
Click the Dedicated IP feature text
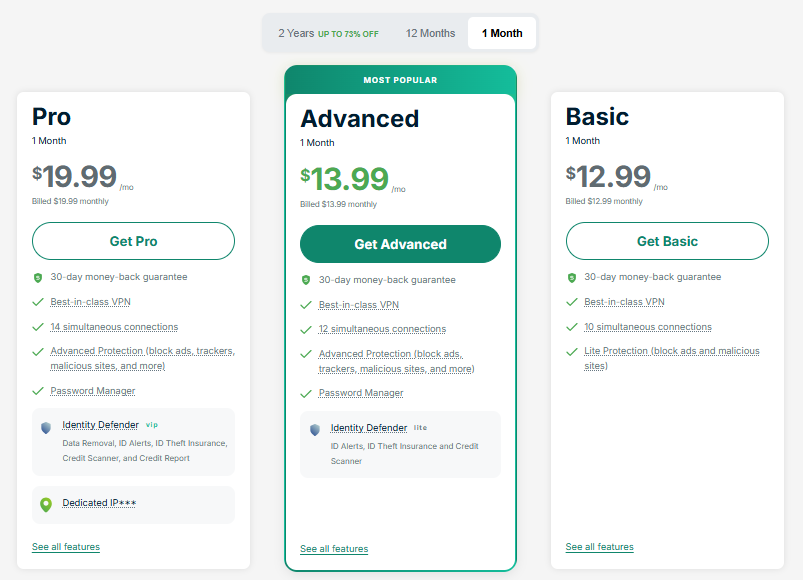(99, 503)
